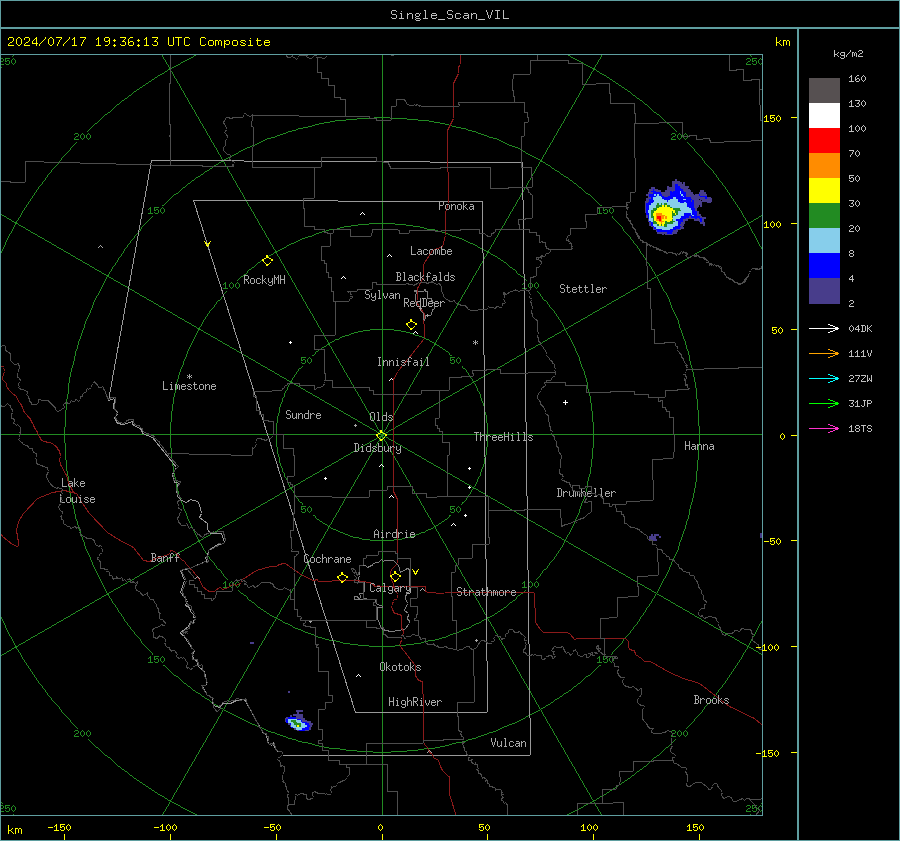
Task: Select the red 70-100 kg/m2 color swatch
Action: (824, 141)
